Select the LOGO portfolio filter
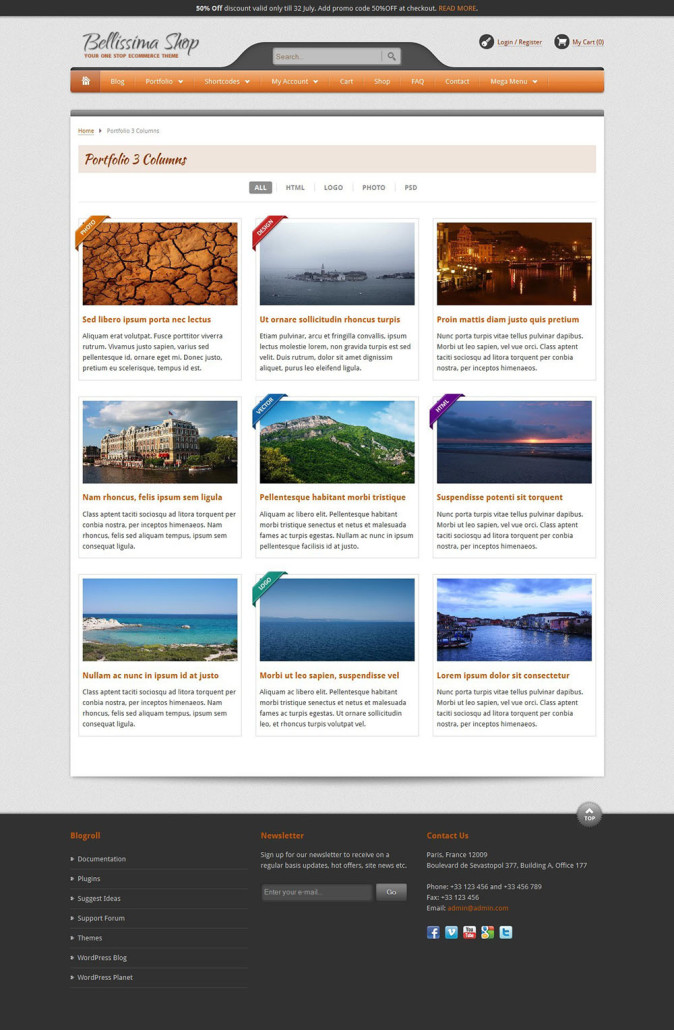Viewport: 674px width, 1030px height. 333,188
